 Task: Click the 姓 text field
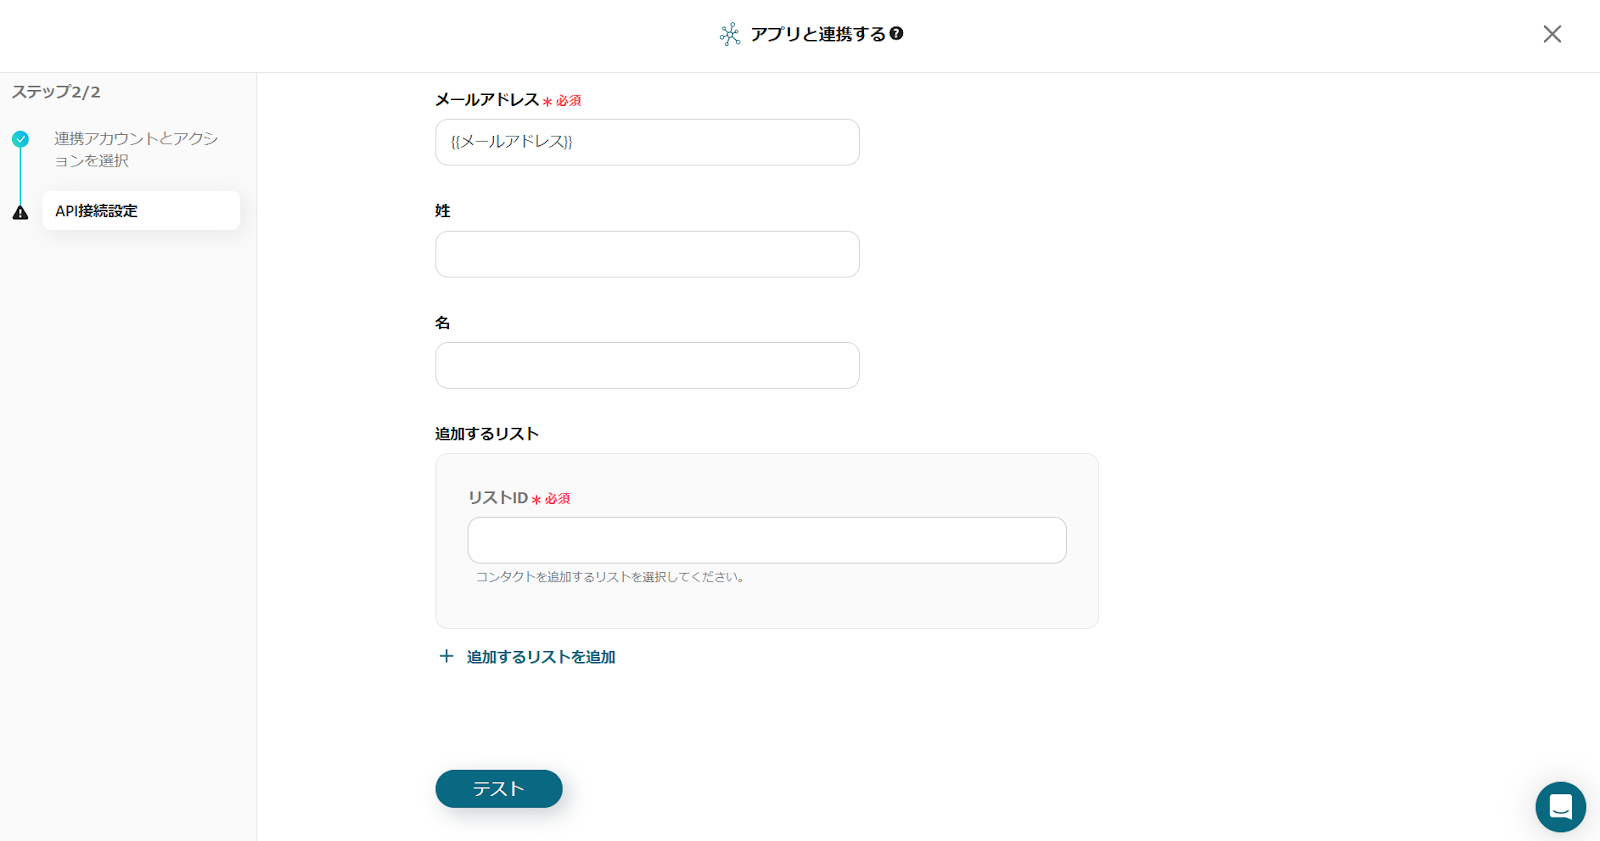point(647,254)
